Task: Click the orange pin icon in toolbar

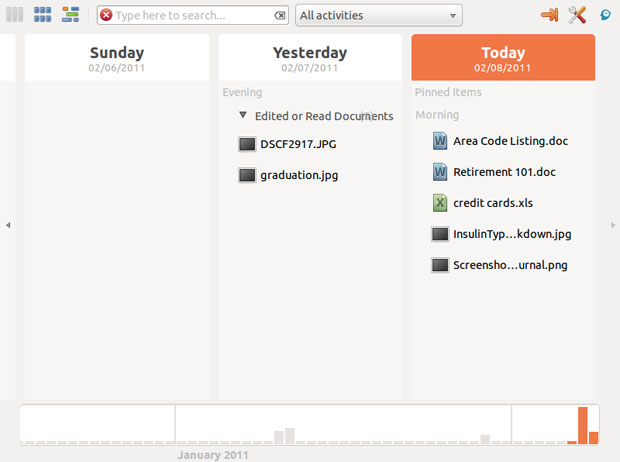Action: pyautogui.click(x=549, y=15)
